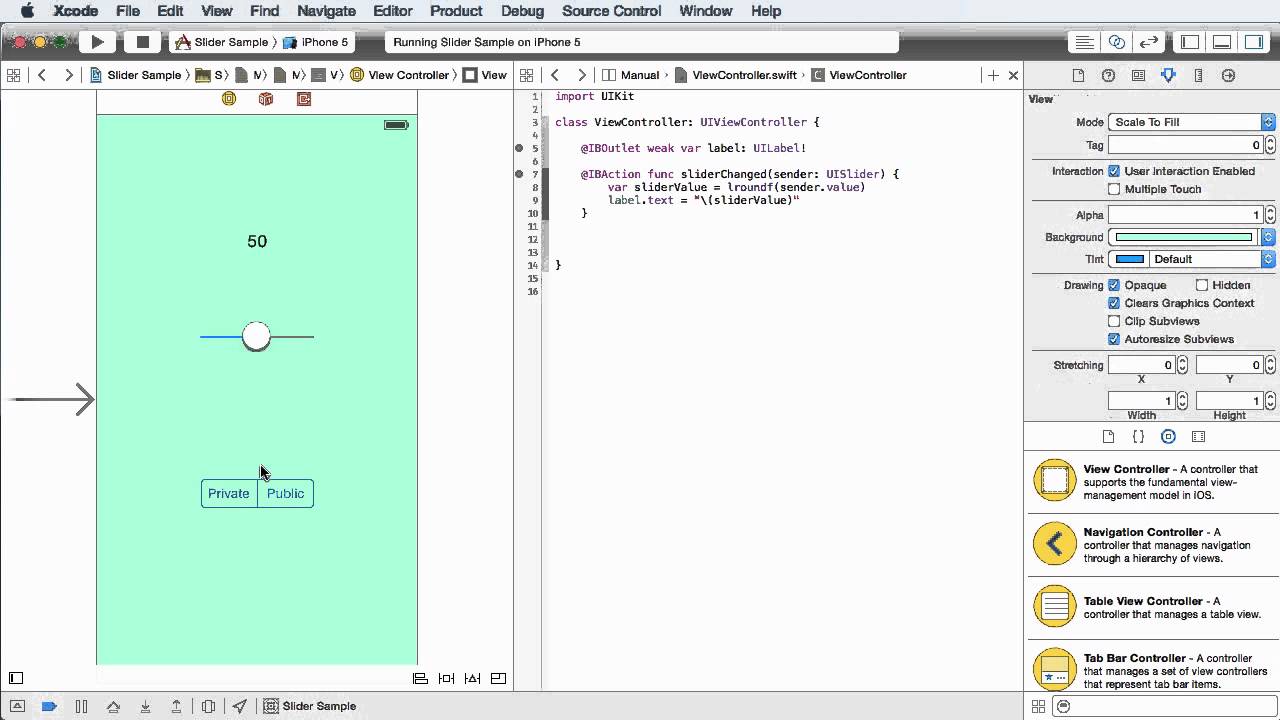The image size is (1280, 720).
Task: Click the Stretching X stepper
Action: [x=1182, y=365]
